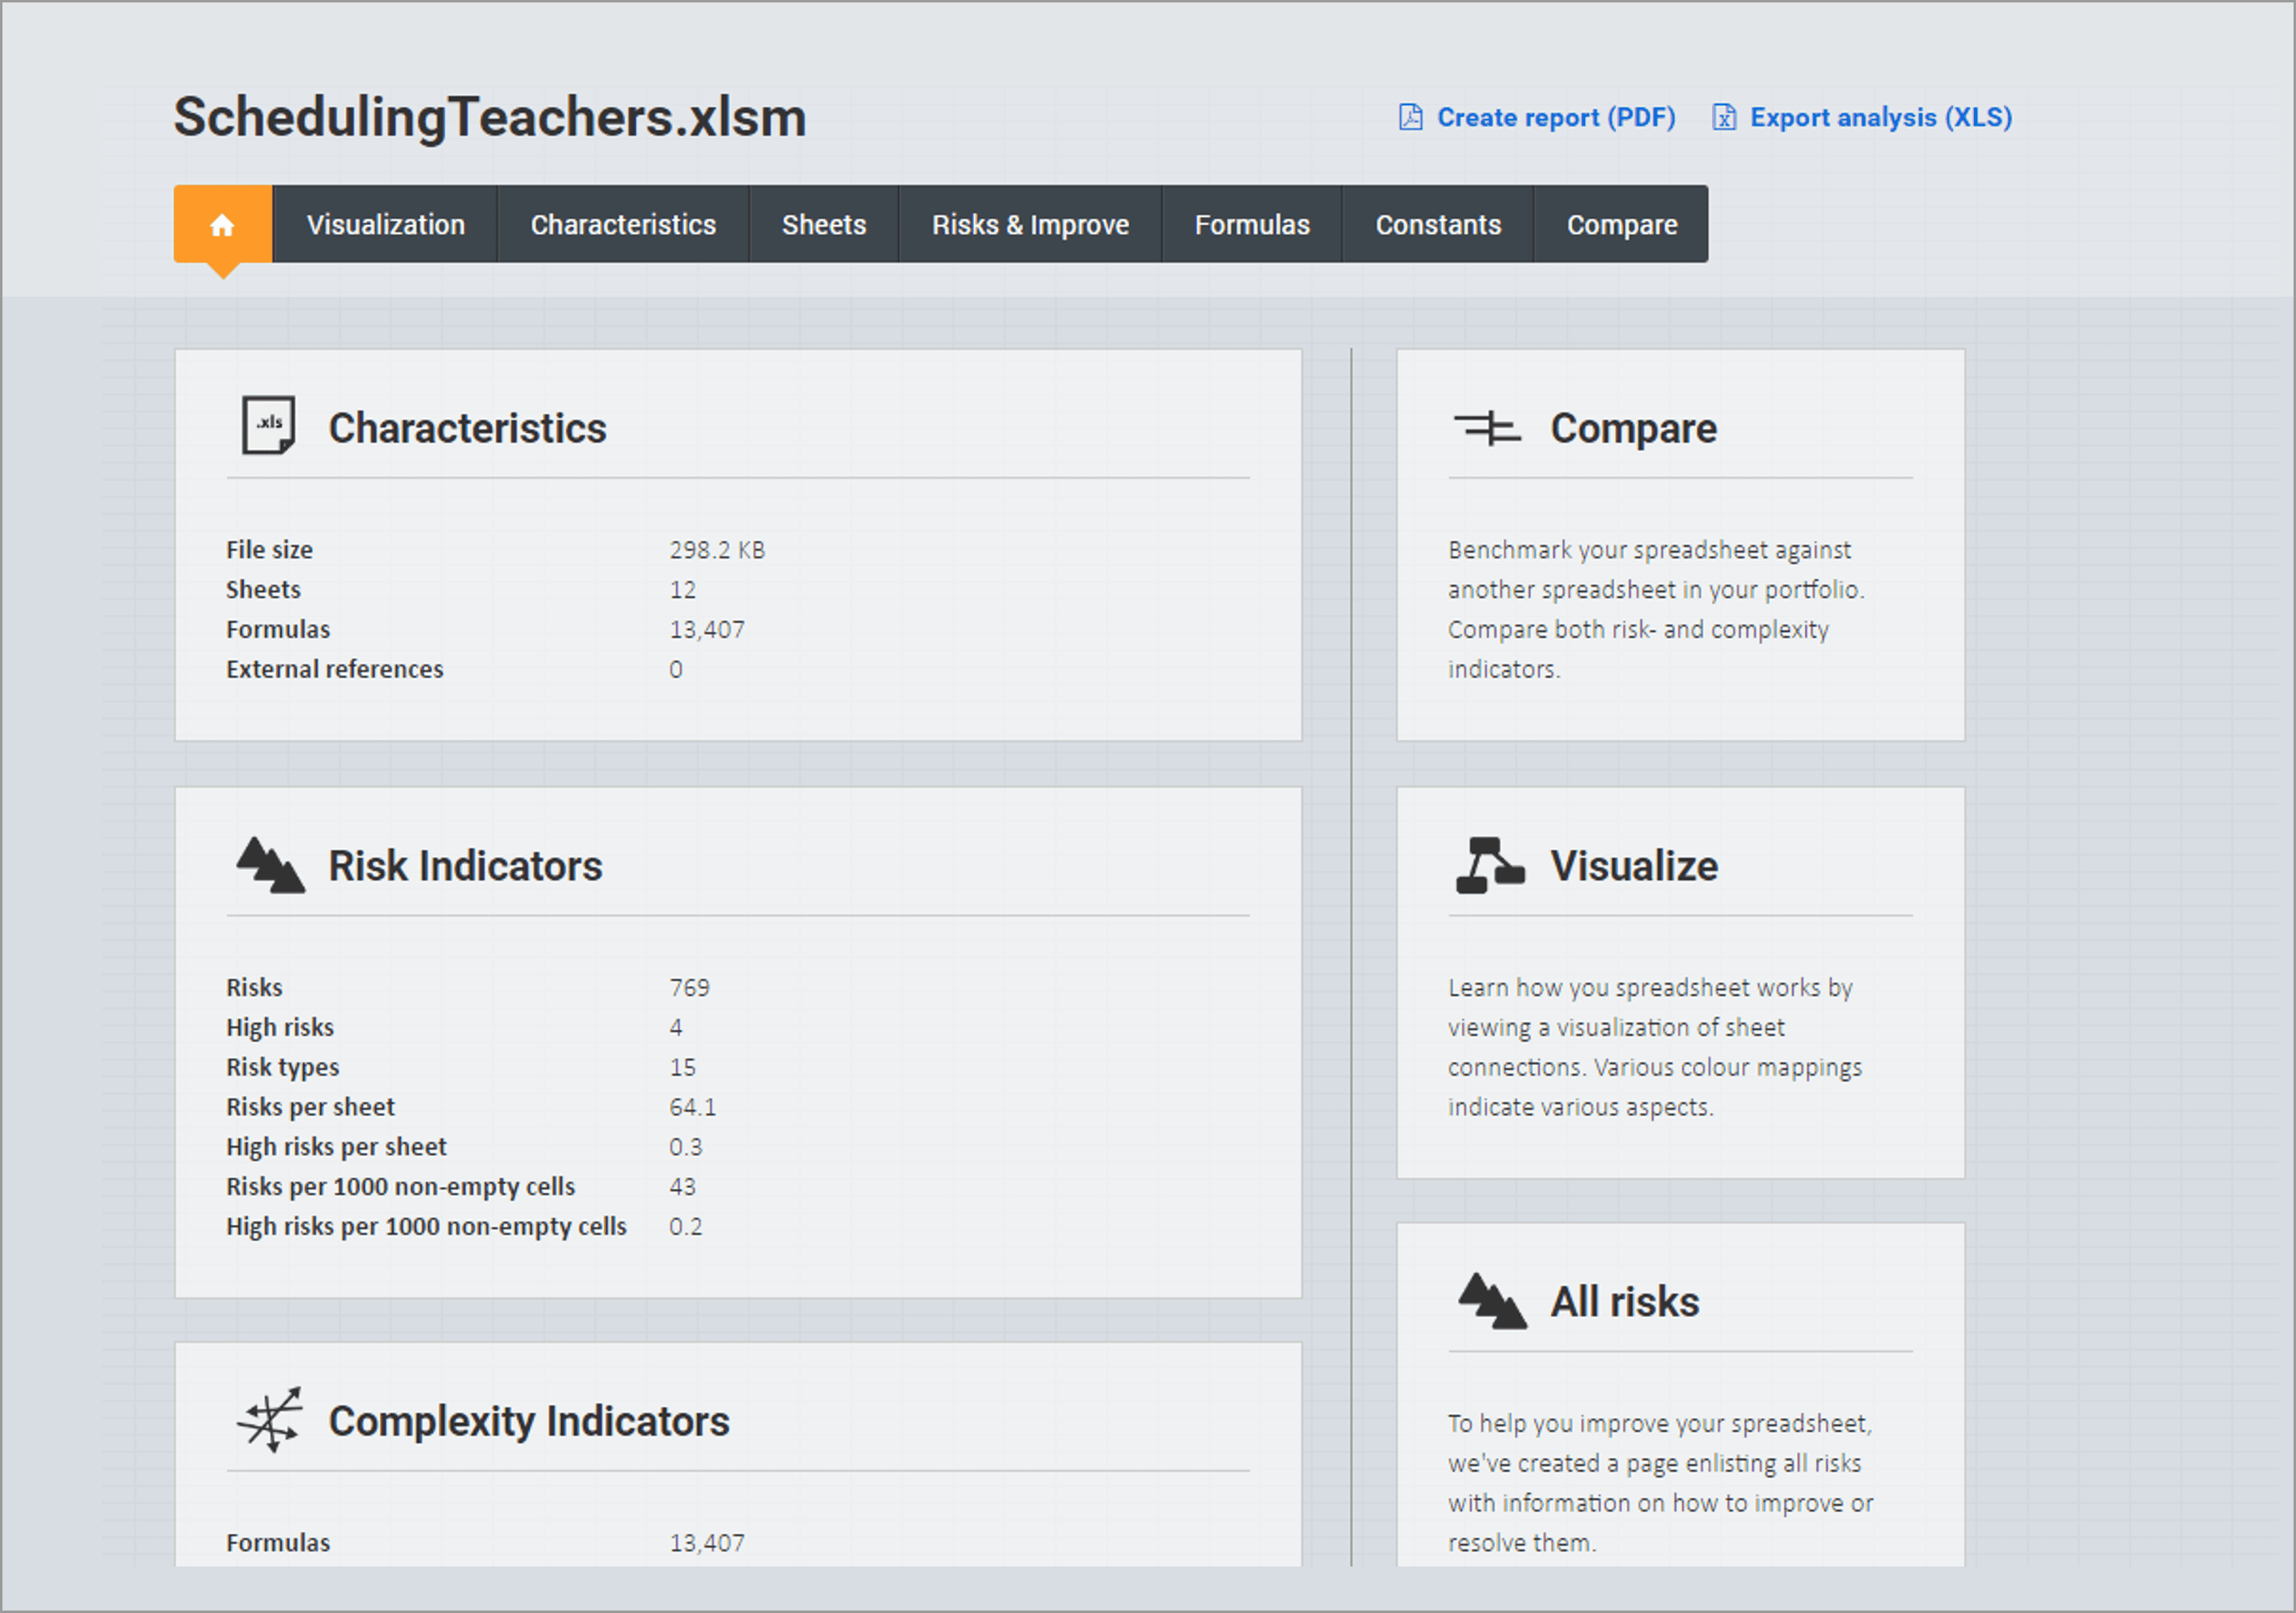Open the Risks & Improve tab
Screen dimensions: 2296x1613
[1030, 224]
